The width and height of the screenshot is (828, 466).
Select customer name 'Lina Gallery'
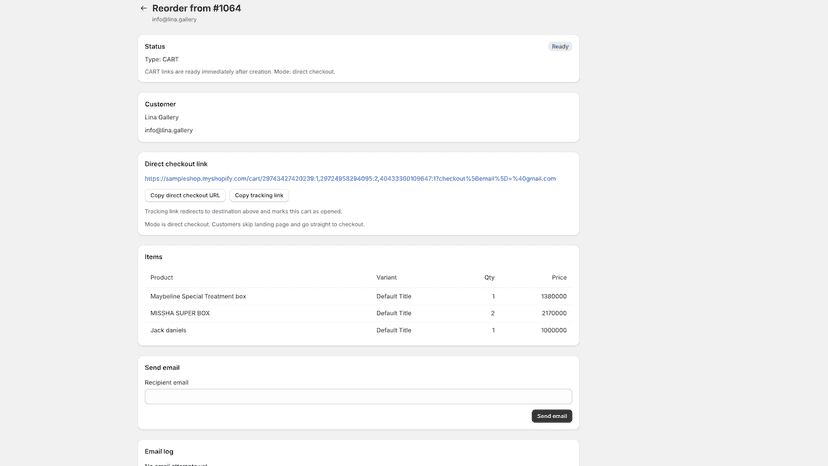pos(162,117)
